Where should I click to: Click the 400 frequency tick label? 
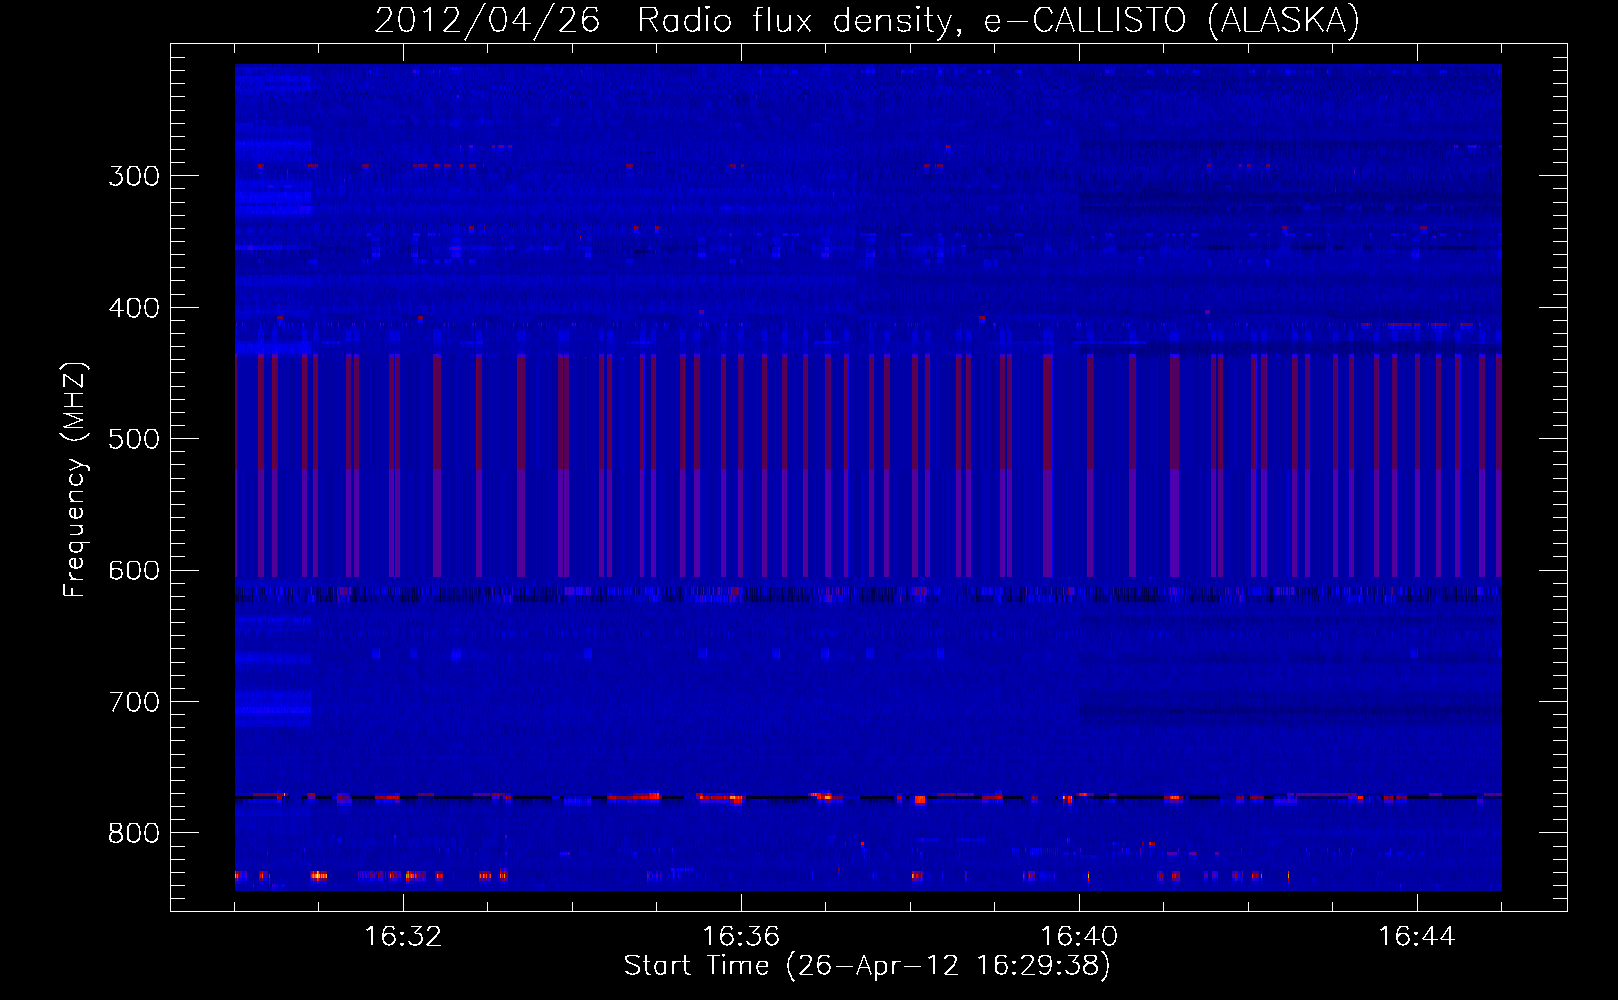[134, 308]
